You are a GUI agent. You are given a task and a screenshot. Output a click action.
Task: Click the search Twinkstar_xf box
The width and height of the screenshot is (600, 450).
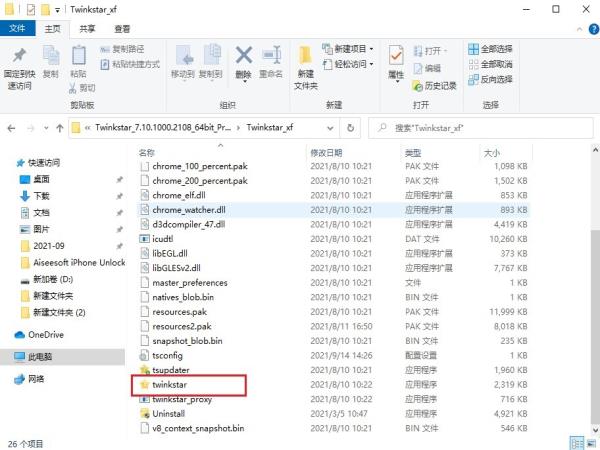[x=481, y=128]
